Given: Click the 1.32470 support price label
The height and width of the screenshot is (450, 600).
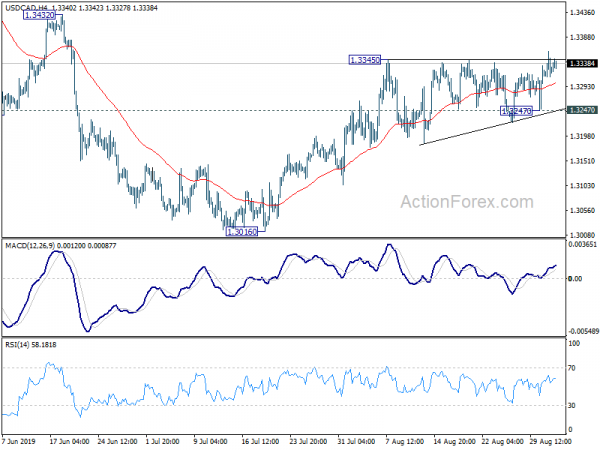Looking at the screenshot, I should [517, 111].
